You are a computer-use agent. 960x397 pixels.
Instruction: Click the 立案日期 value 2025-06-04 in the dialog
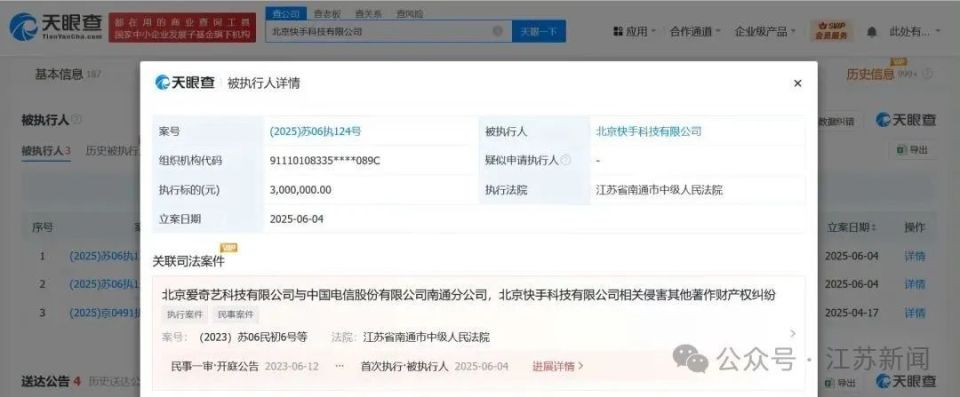296,219
